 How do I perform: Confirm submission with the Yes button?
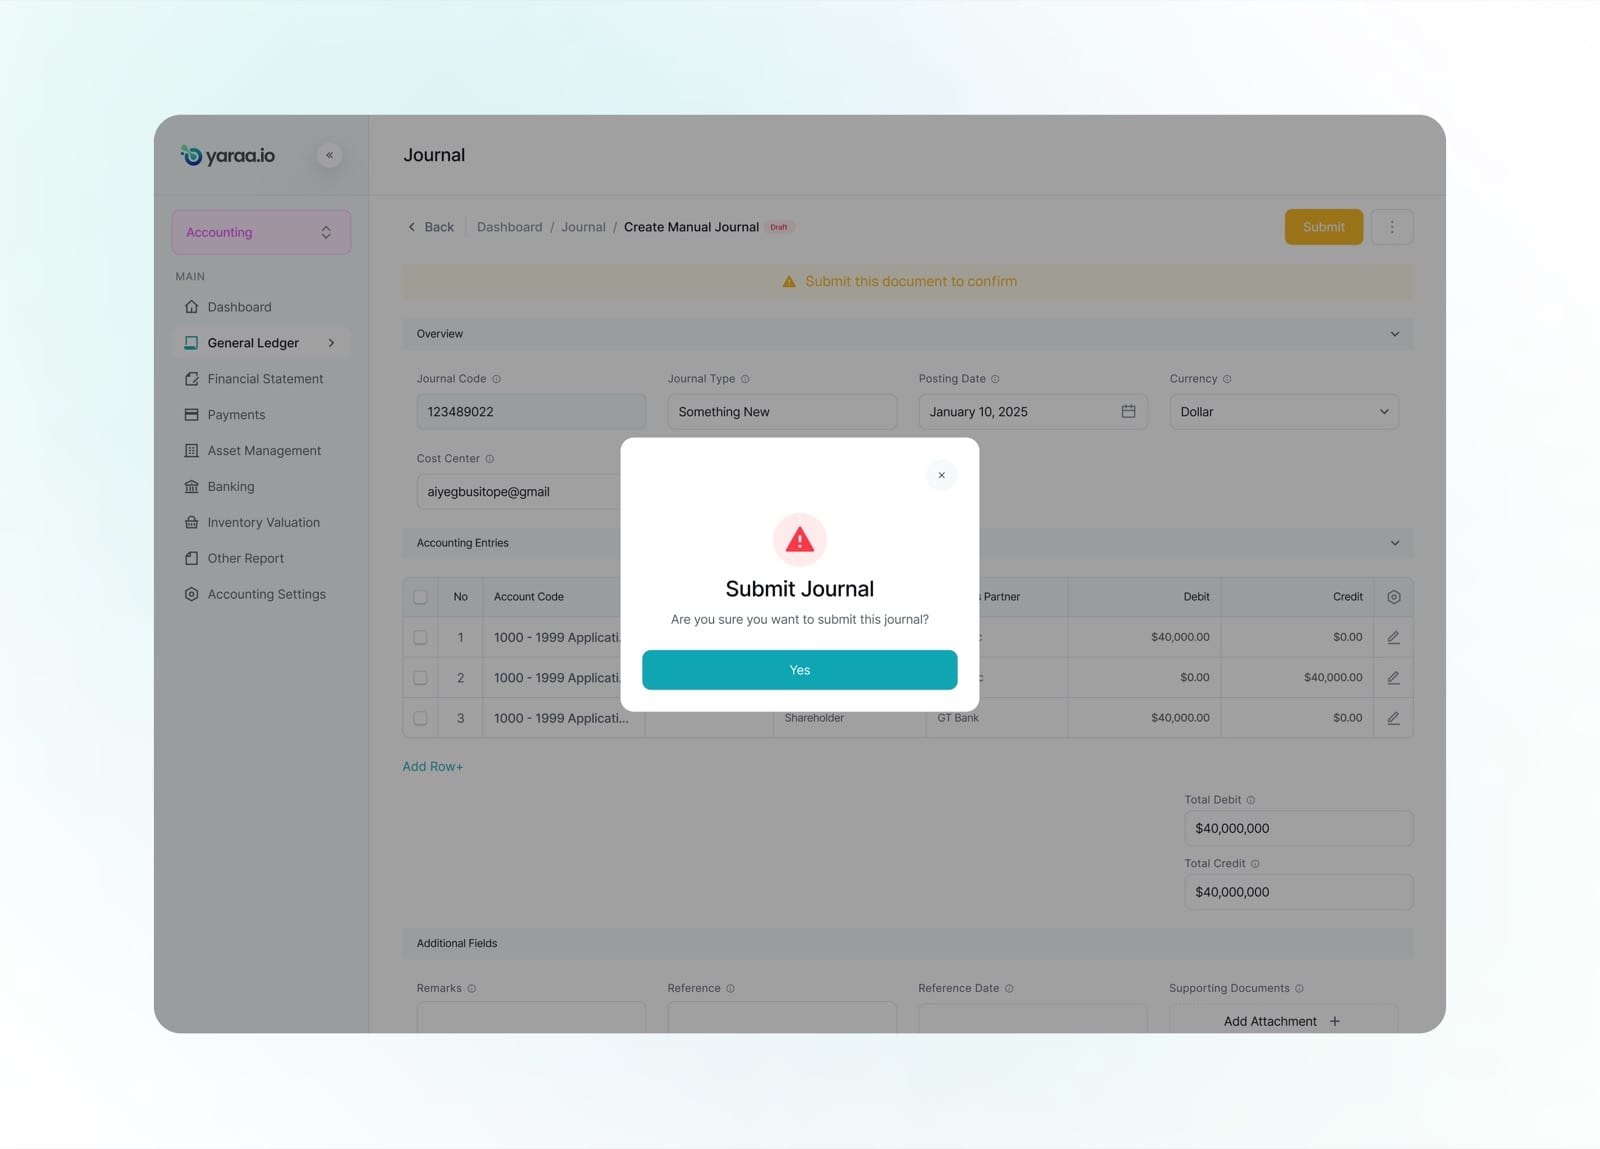coord(799,670)
